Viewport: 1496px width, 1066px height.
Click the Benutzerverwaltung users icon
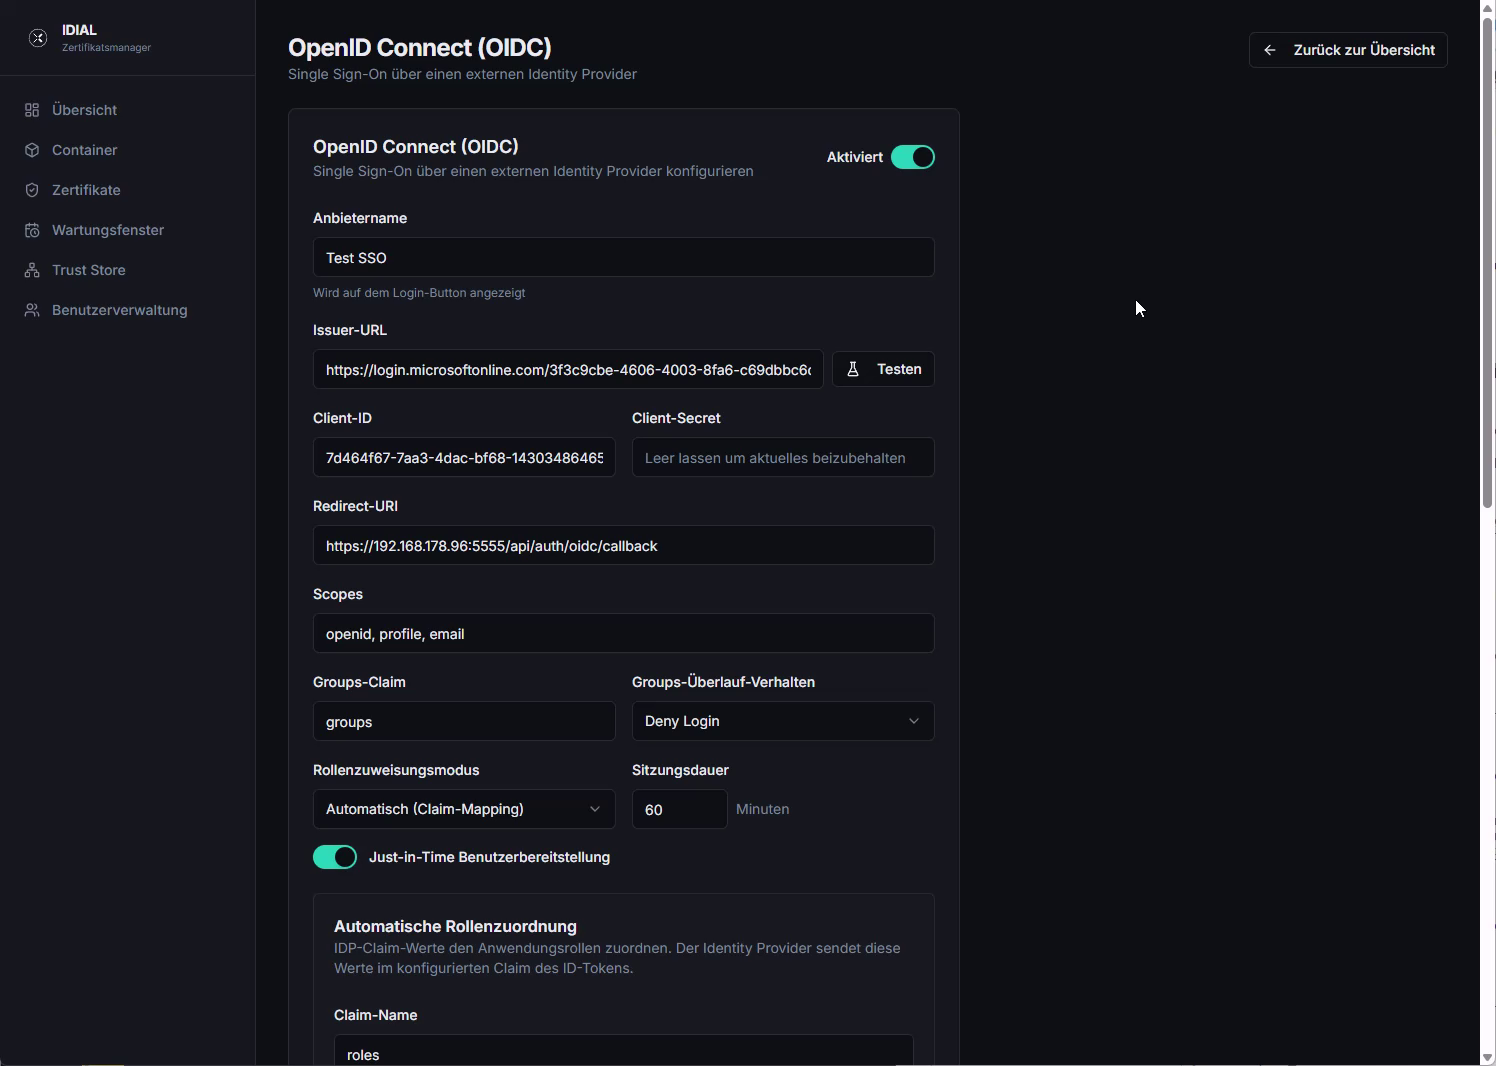pyautogui.click(x=32, y=310)
